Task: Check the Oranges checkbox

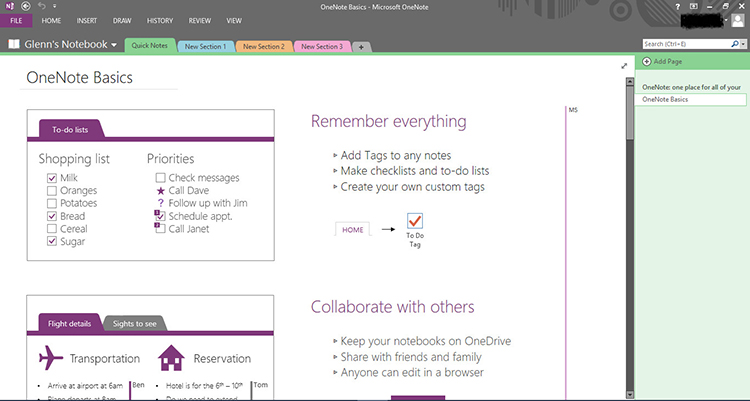Action: tap(51, 191)
